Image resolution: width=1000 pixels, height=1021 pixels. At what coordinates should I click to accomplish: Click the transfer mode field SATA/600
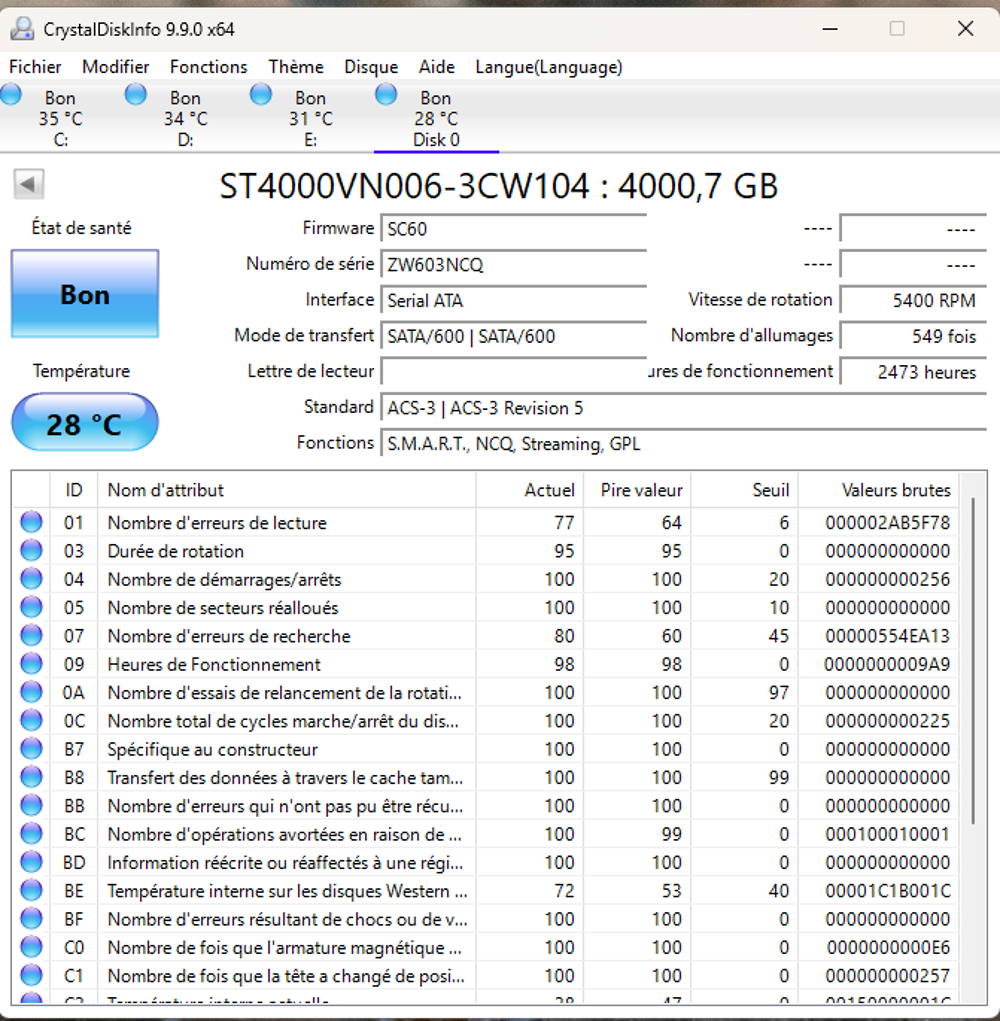point(513,337)
